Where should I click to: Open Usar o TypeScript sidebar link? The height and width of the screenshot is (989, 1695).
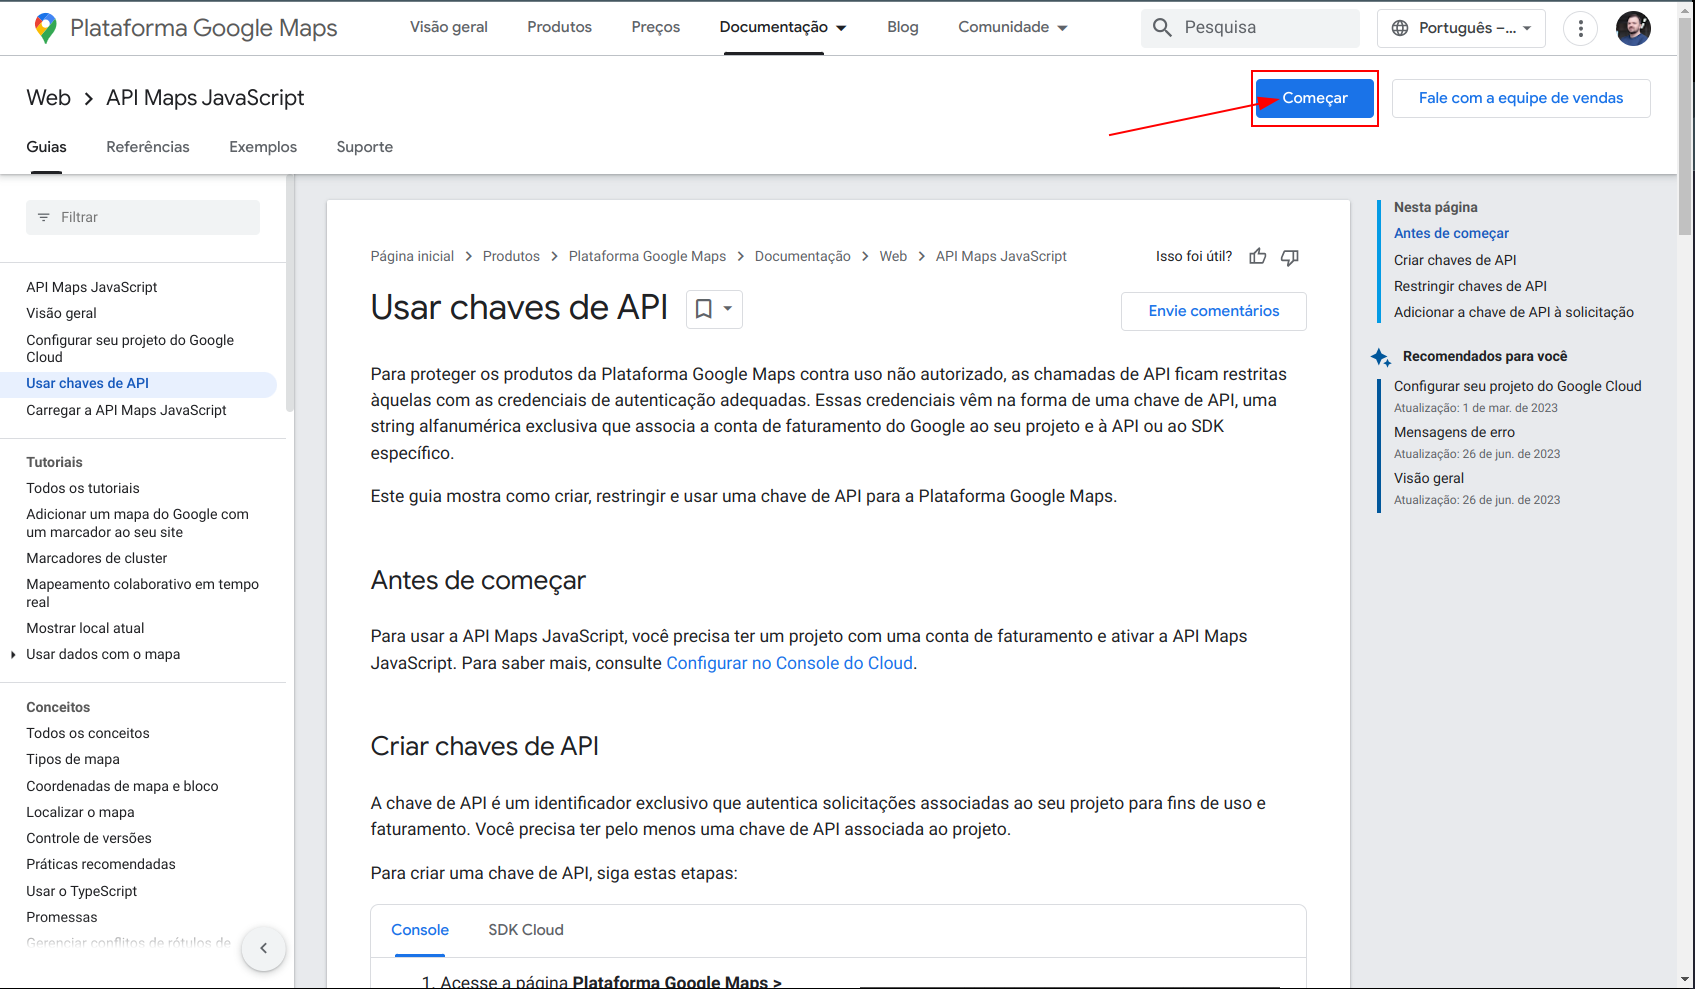tap(82, 892)
